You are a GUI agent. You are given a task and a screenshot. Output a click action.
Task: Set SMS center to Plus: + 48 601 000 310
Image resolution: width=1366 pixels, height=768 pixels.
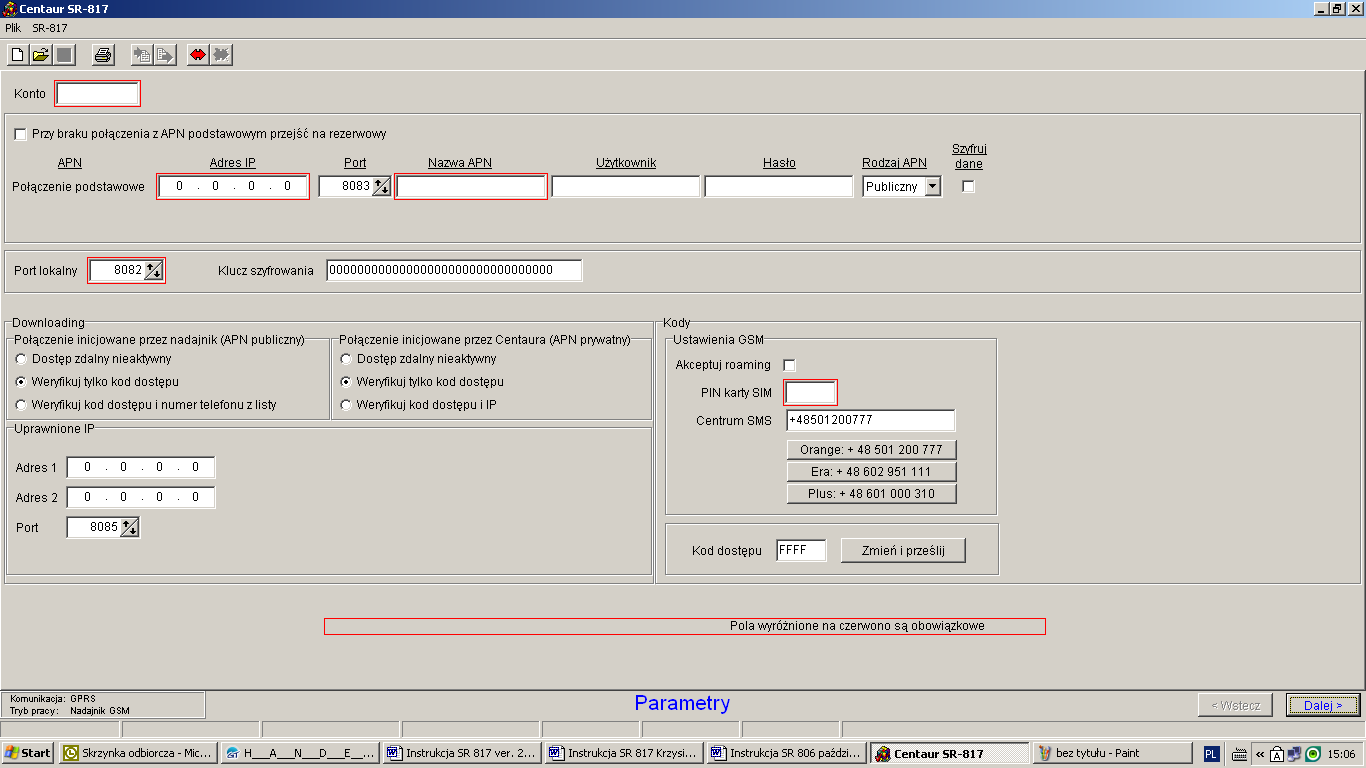[x=871, y=493]
